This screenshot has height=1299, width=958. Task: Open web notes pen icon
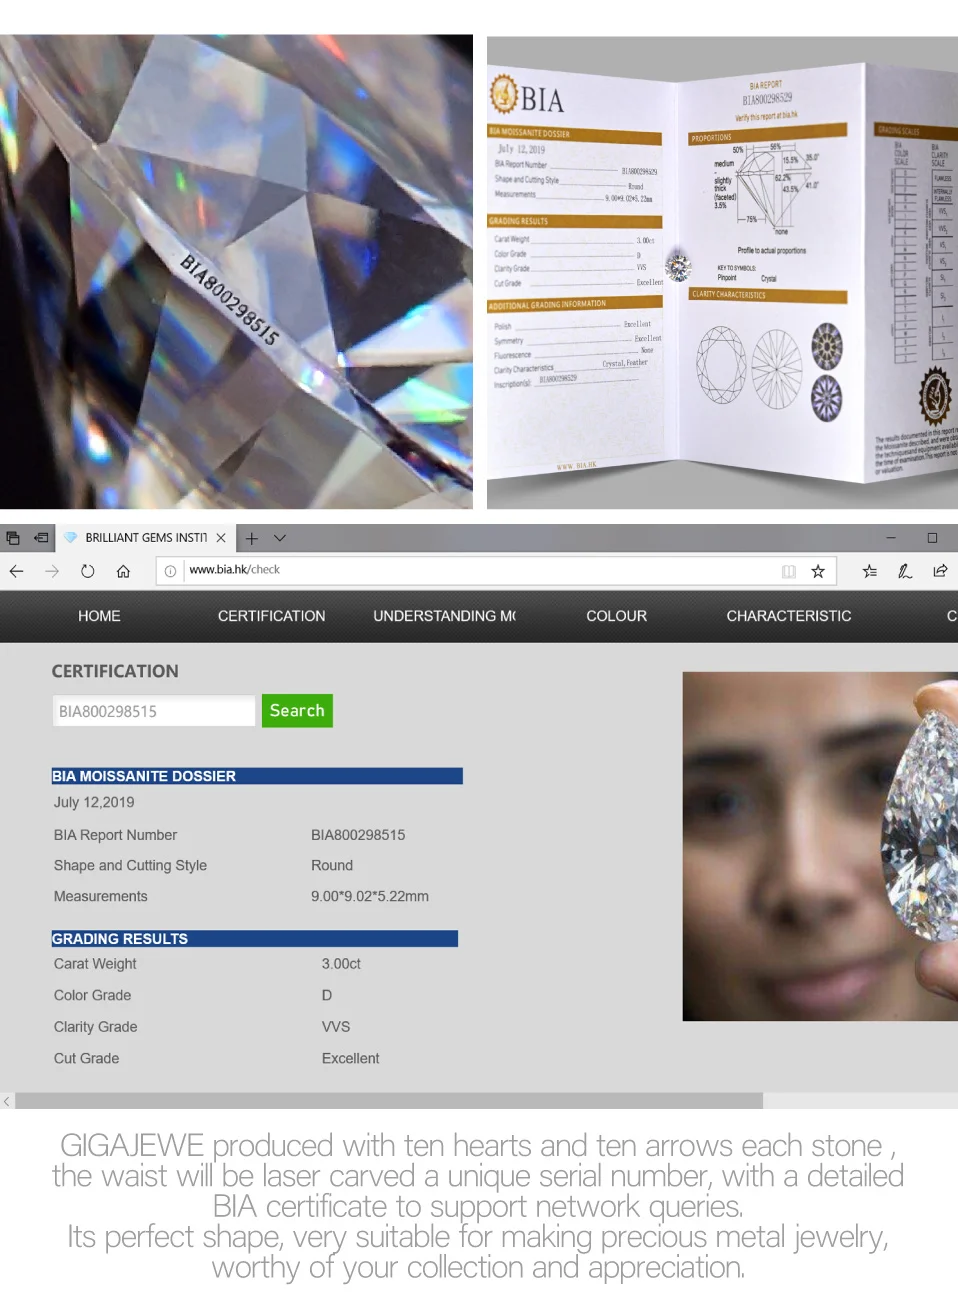pos(905,571)
